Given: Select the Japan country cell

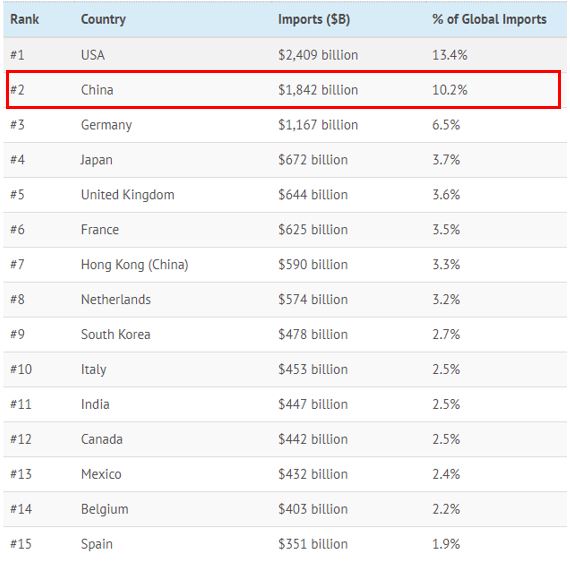Looking at the screenshot, I should [x=96, y=160].
